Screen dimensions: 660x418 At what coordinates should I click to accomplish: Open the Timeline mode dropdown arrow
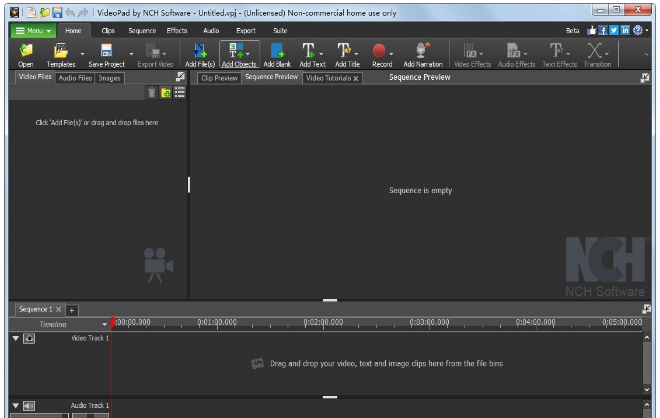point(104,325)
